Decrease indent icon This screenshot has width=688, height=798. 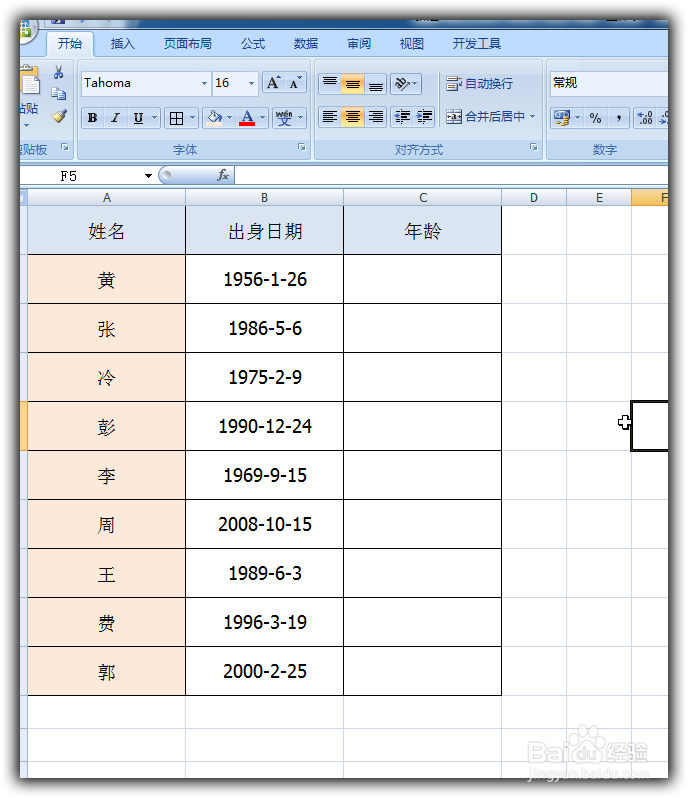(x=402, y=117)
